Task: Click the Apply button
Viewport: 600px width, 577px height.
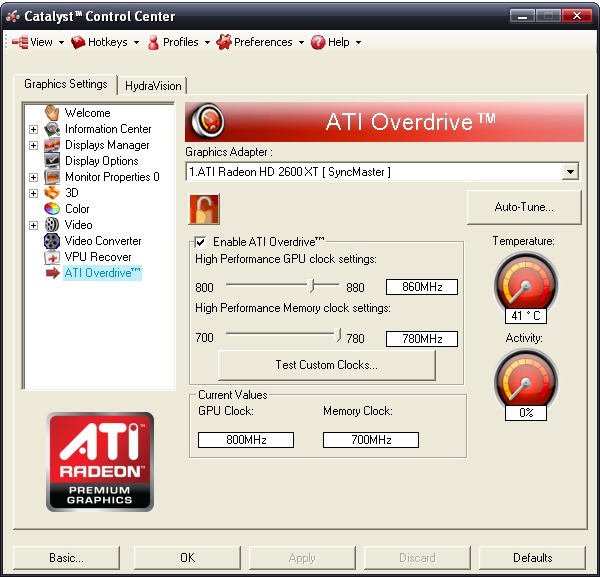Action: pos(302,557)
